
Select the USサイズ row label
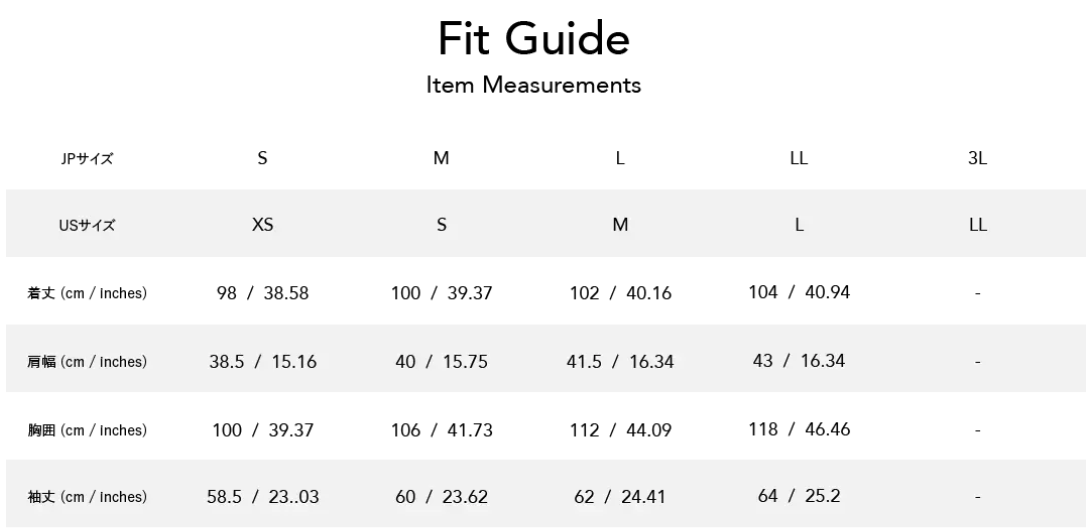[86, 226]
